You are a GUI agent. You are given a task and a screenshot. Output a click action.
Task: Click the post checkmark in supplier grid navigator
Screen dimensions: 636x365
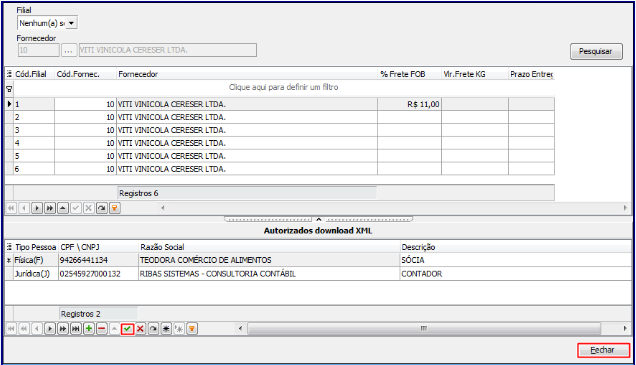point(76,208)
